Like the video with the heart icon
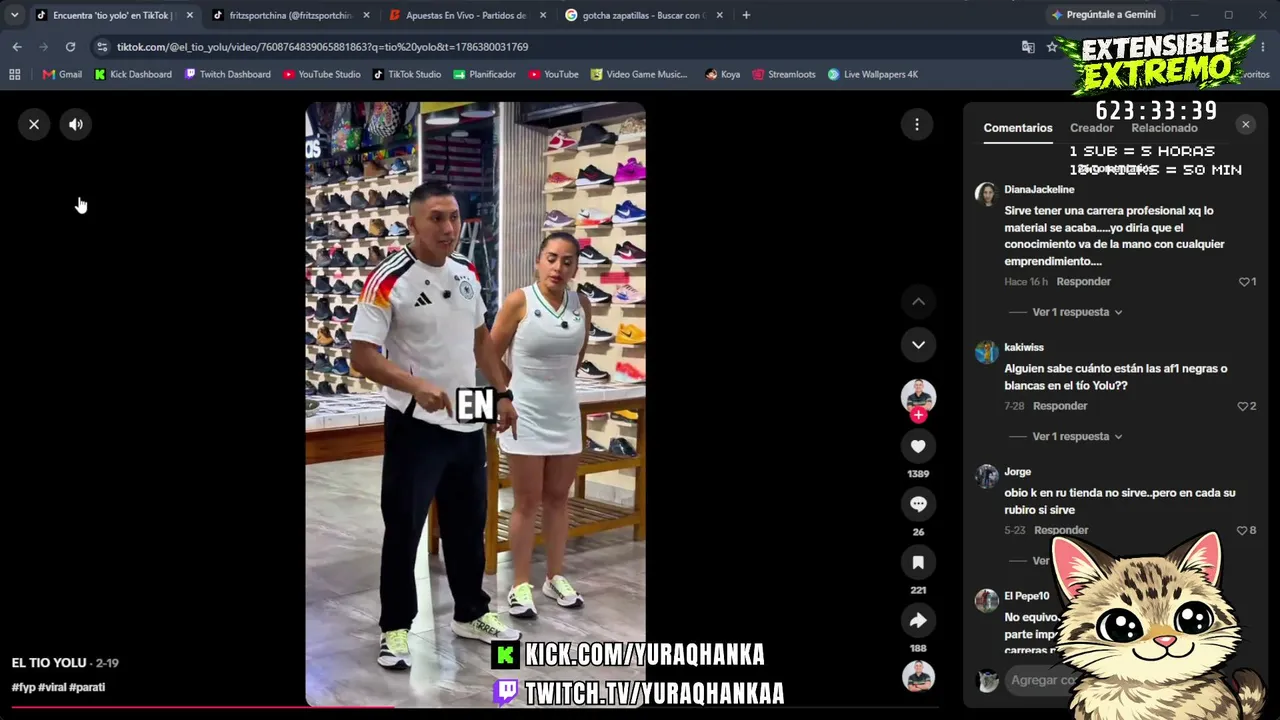 (x=918, y=446)
